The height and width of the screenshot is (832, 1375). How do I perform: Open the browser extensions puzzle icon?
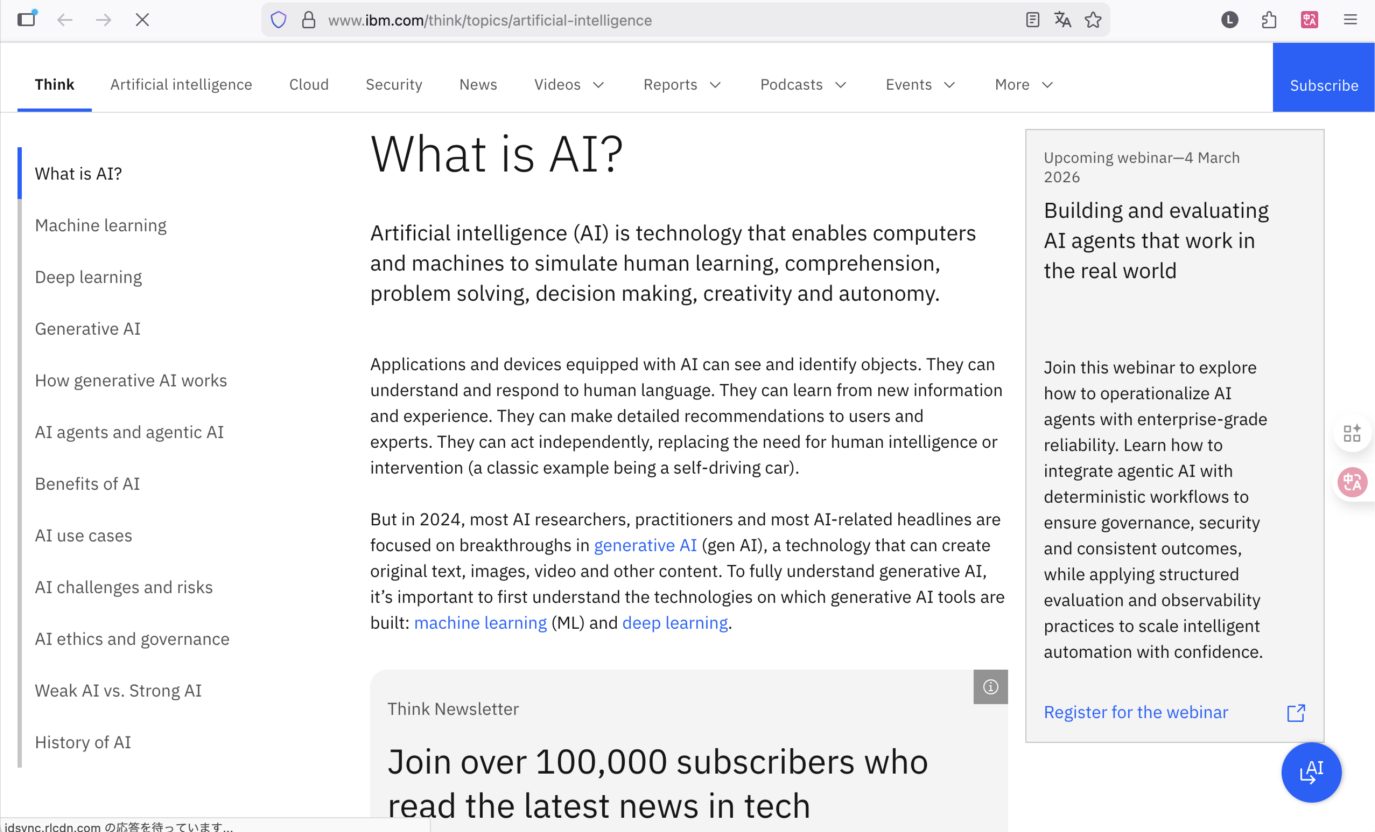tap(1269, 20)
